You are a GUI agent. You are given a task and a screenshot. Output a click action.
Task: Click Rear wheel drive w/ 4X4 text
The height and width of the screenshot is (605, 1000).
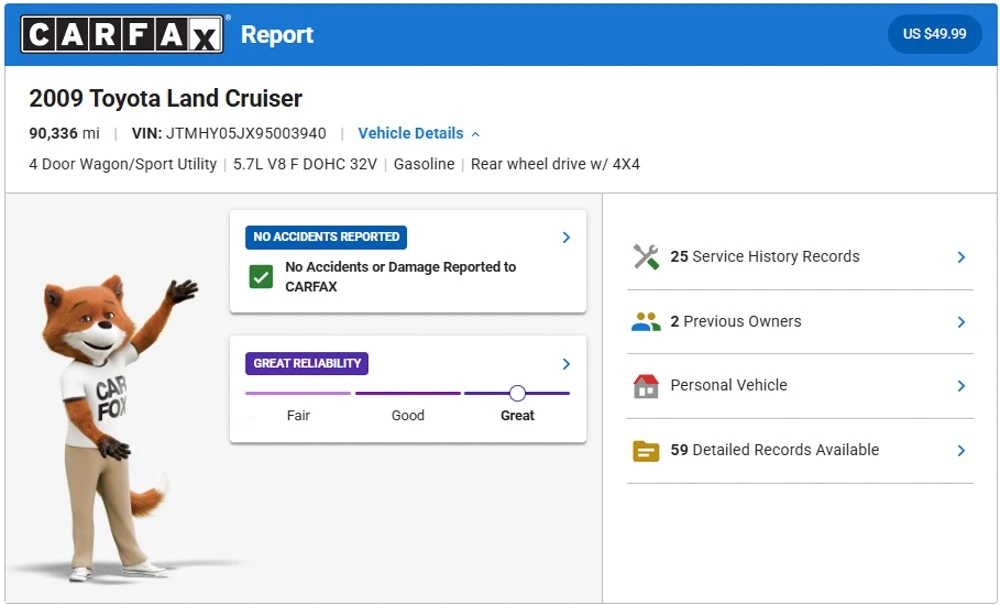555,164
